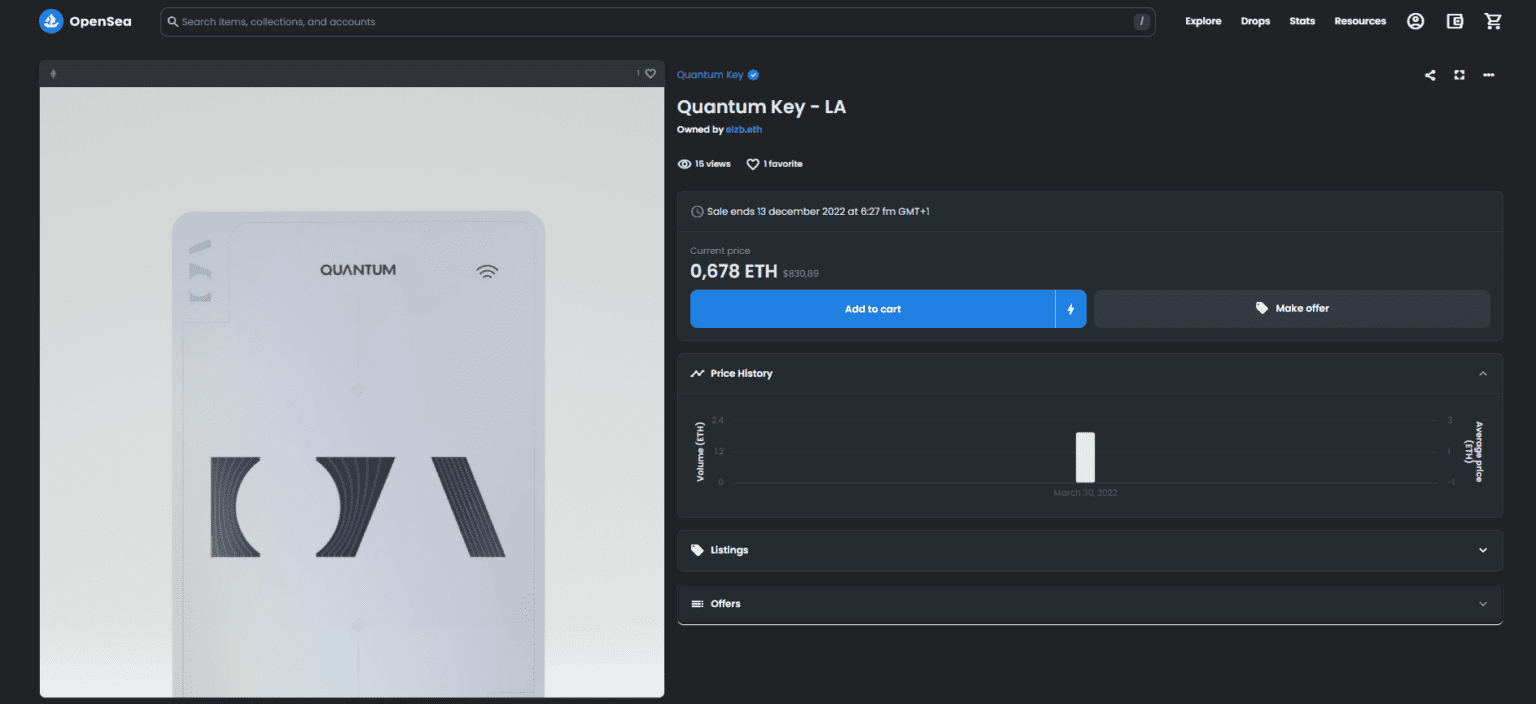Open the Stats menu
This screenshot has height=704, width=1536.
(1302, 20)
